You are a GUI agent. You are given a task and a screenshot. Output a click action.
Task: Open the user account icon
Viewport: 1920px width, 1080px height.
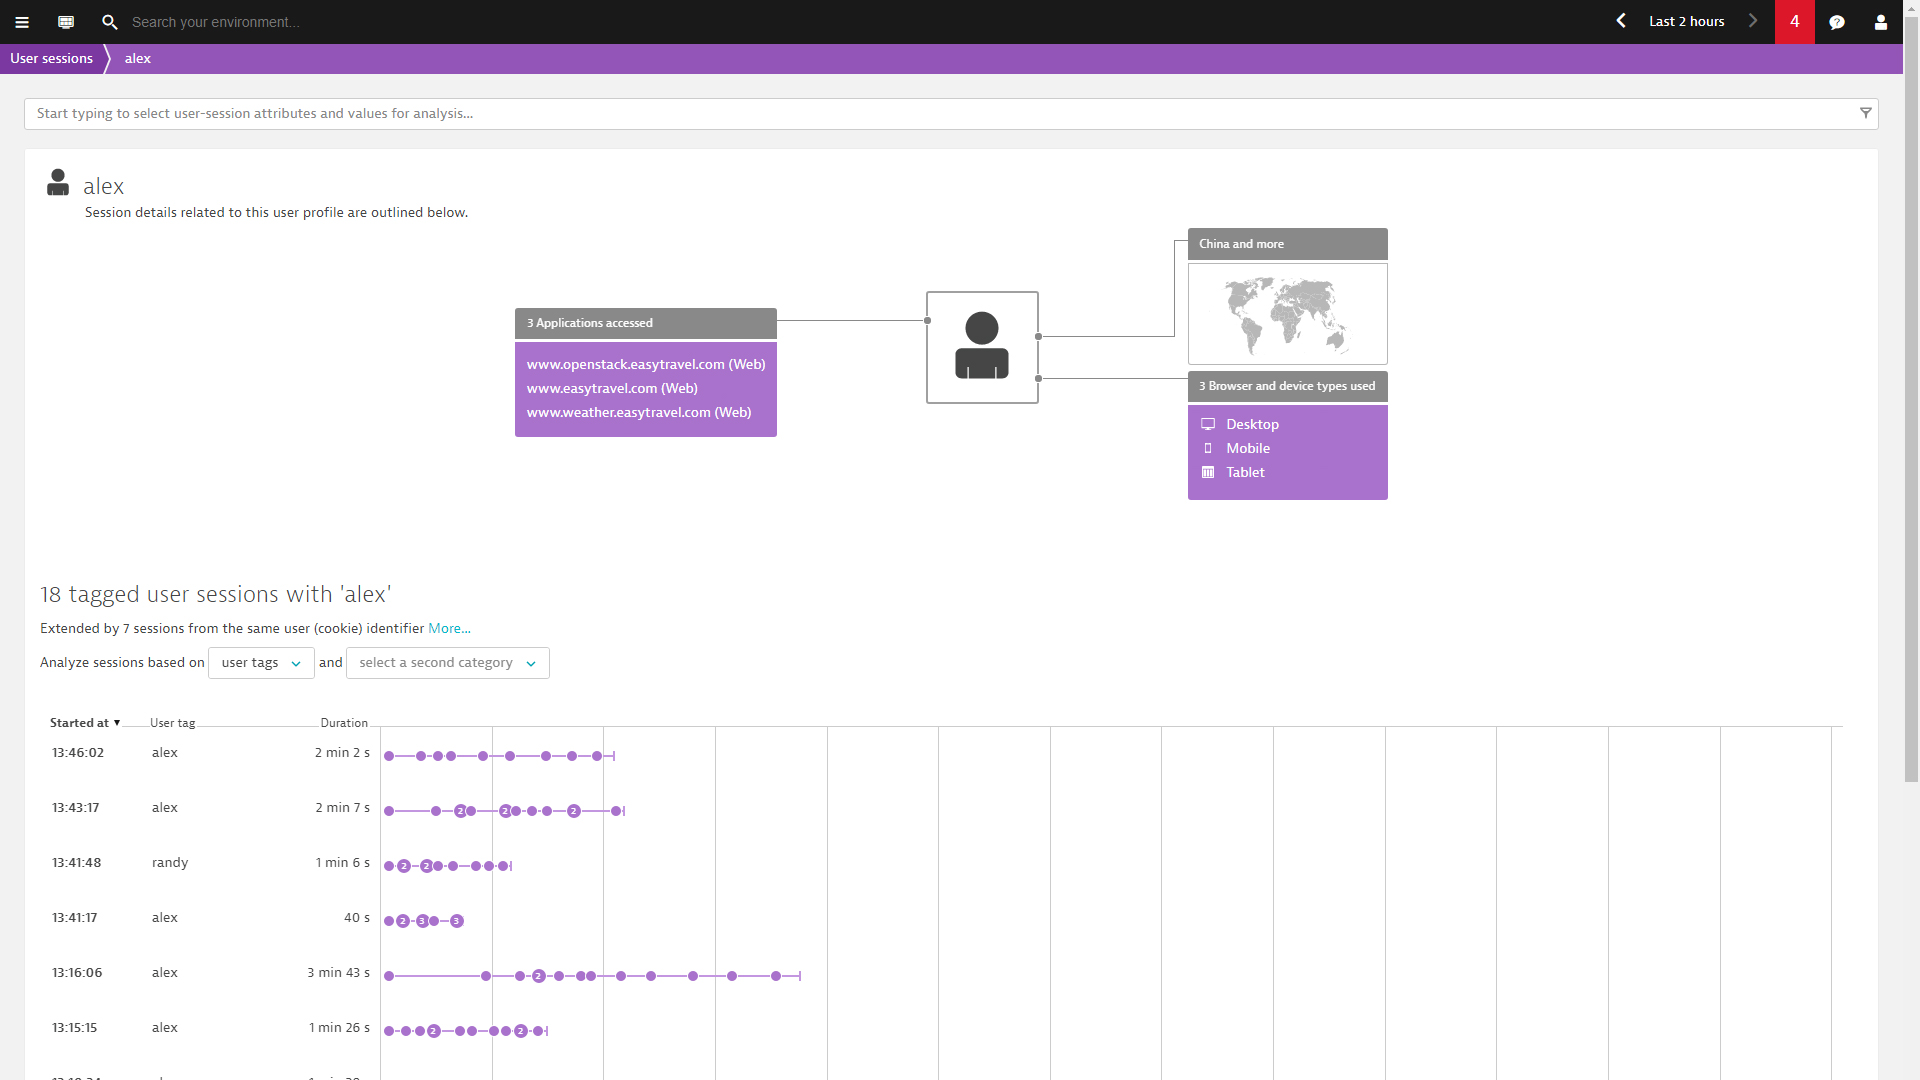1881,22
